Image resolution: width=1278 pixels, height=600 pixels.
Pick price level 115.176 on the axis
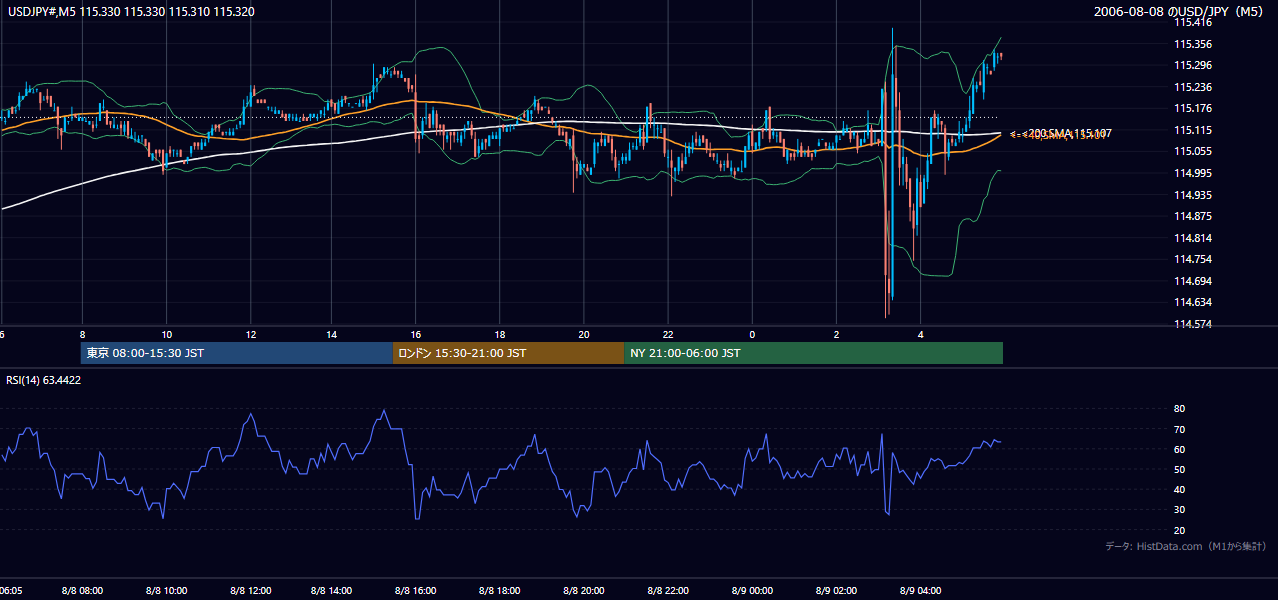pyautogui.click(x=1195, y=108)
